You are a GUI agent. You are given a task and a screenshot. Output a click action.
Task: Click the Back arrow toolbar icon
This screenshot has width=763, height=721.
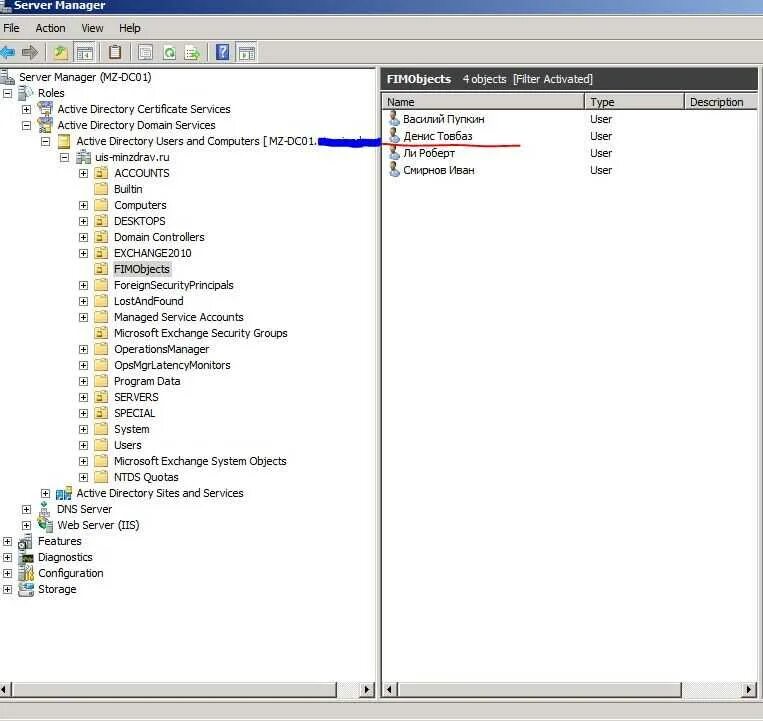tap(8, 53)
